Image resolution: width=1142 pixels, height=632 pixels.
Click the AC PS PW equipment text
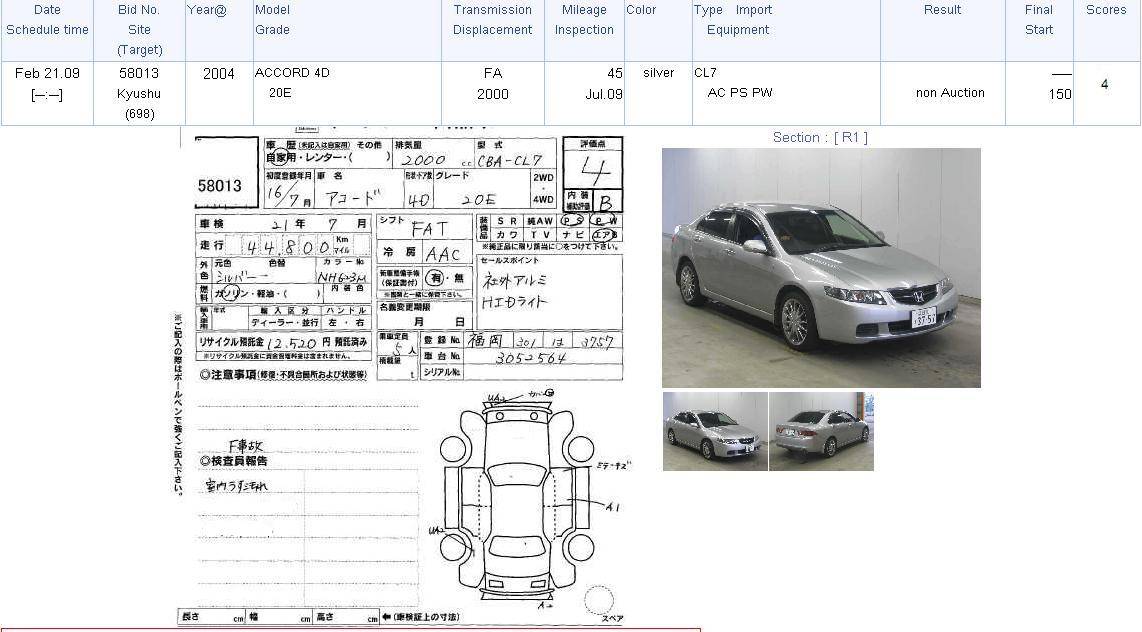coord(740,92)
